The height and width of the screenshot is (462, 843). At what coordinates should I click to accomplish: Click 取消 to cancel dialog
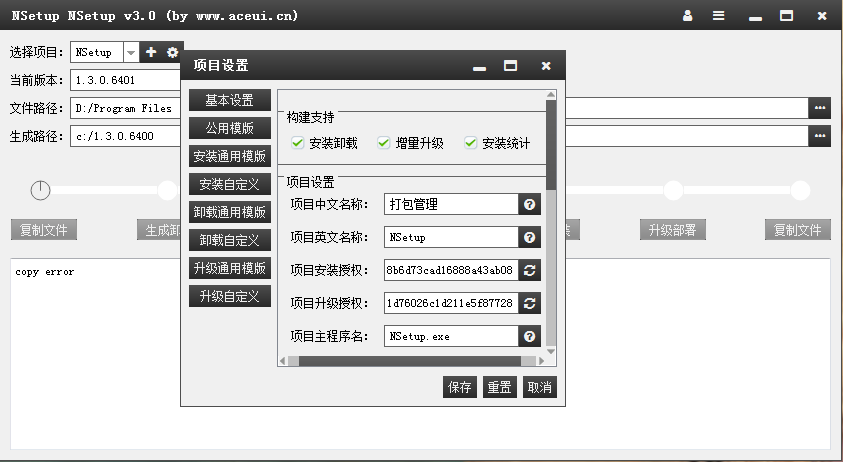click(539, 387)
